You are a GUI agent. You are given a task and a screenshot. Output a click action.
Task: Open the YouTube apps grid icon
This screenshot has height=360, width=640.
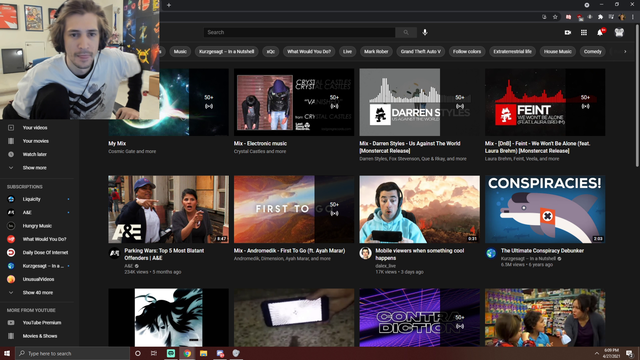click(584, 32)
